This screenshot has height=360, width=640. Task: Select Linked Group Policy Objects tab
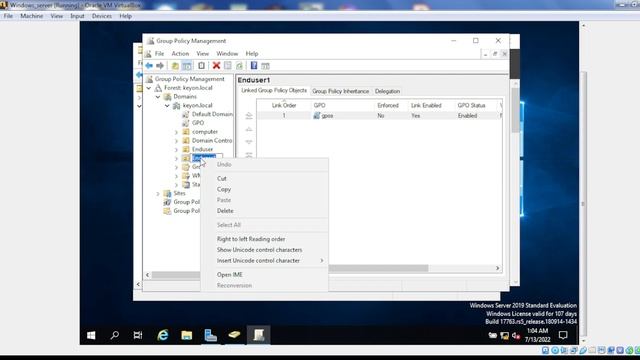[274, 90]
